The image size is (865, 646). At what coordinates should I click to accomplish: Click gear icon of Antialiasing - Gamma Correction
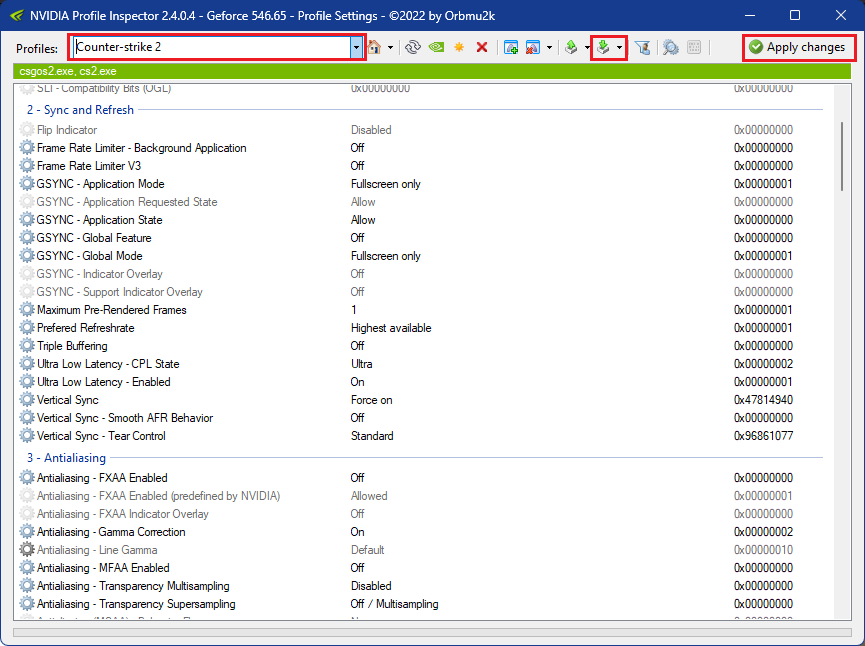(27, 532)
